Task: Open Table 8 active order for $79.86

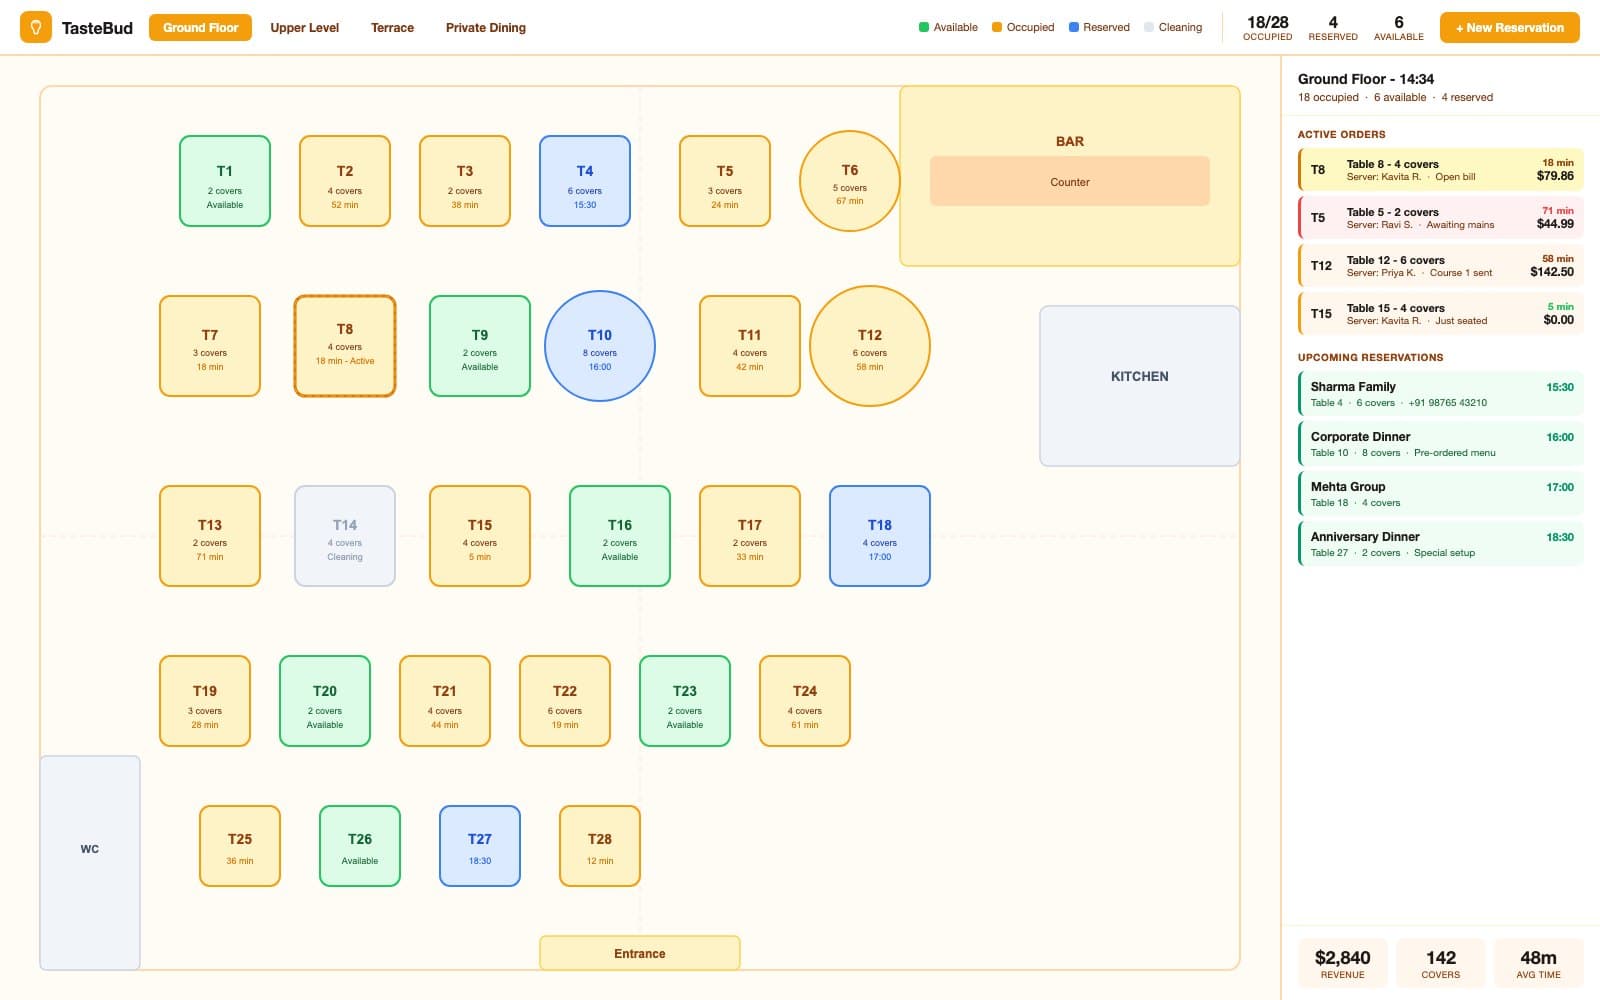Action: (x=1440, y=170)
